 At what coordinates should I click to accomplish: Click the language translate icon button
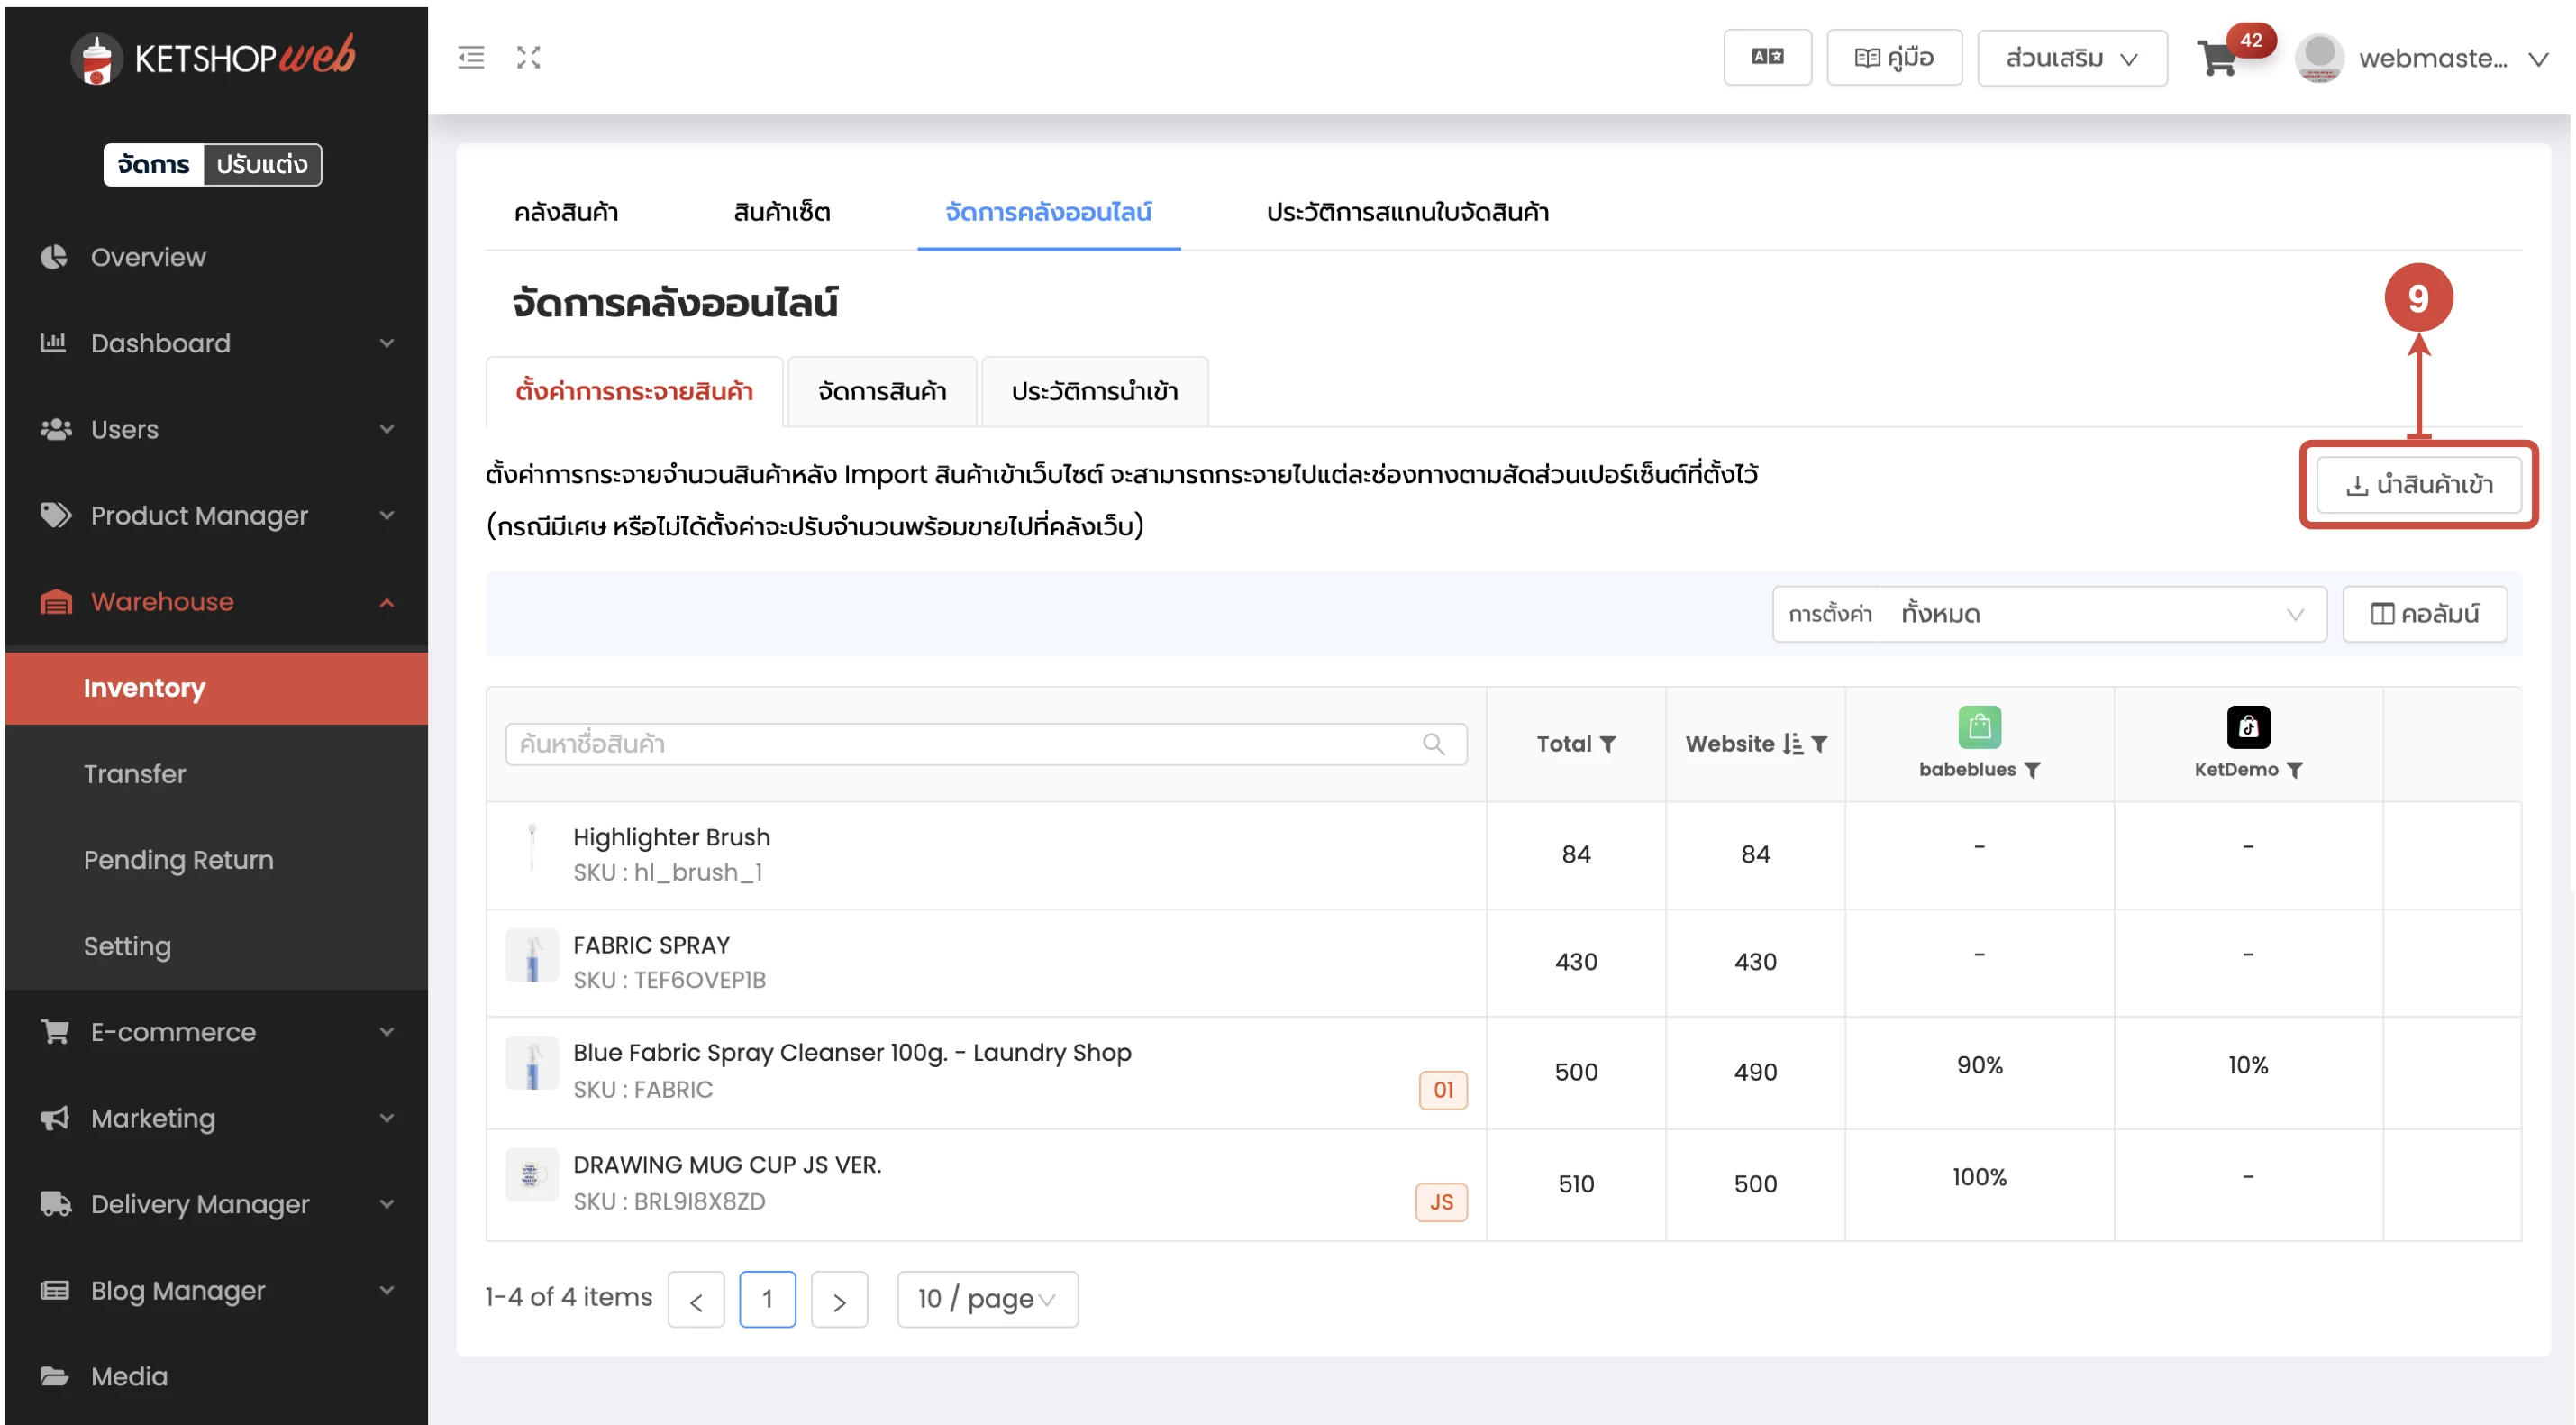pos(1766,58)
